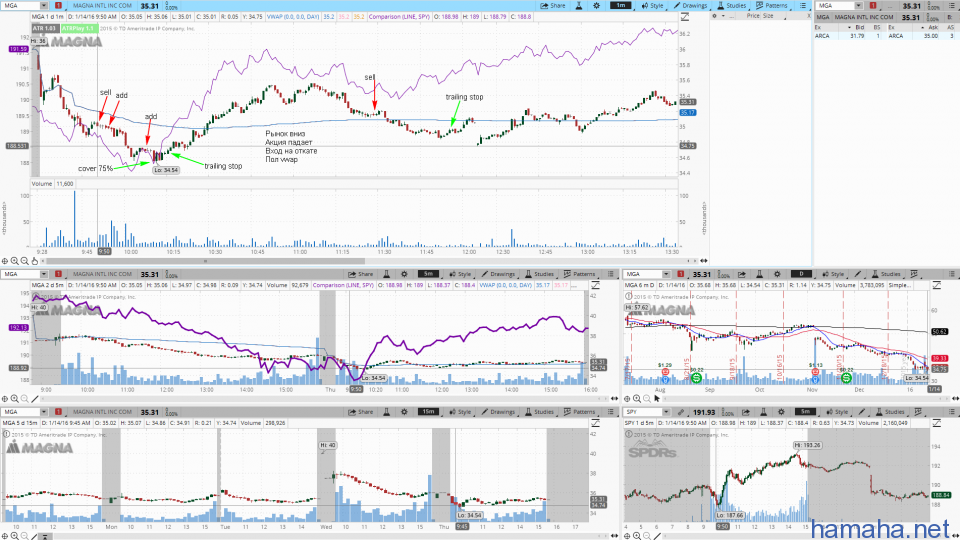960x540 pixels.
Task: Expand MGA symbol dropdown on the 15m chart
Action: (43, 412)
